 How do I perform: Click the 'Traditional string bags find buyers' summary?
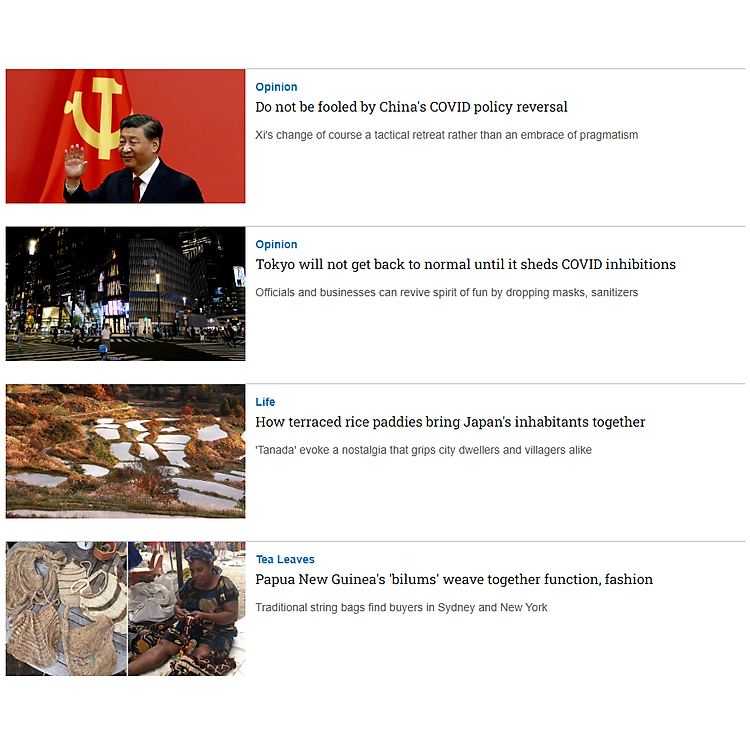(x=401, y=607)
